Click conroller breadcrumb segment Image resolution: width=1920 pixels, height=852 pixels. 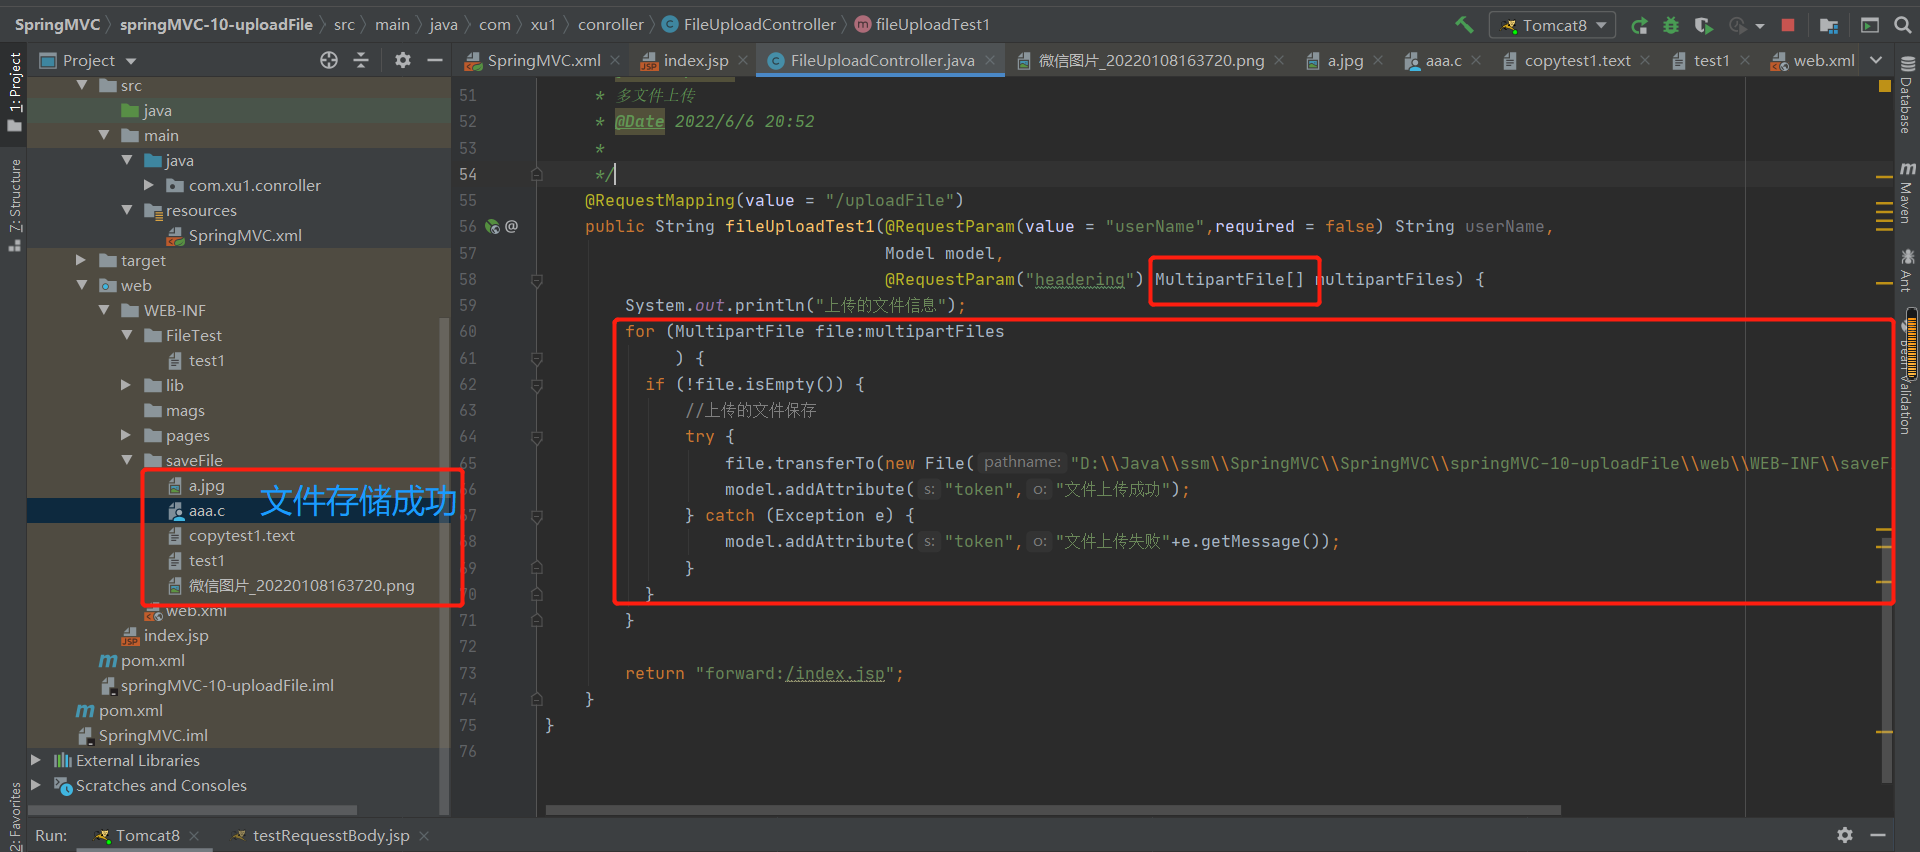click(x=611, y=25)
